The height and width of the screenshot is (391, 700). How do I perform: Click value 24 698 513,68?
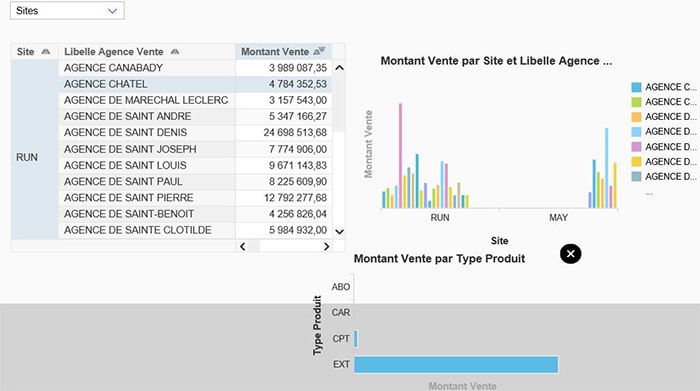tap(295, 133)
